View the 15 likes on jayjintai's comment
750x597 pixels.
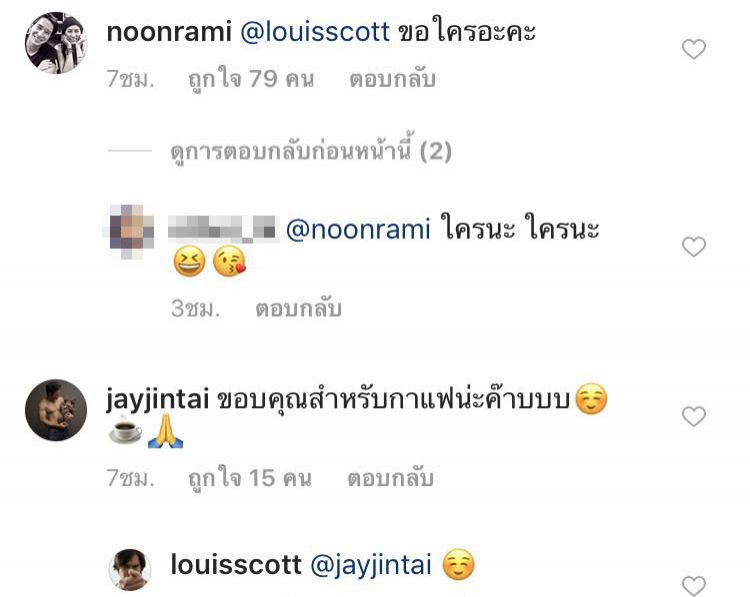250,478
